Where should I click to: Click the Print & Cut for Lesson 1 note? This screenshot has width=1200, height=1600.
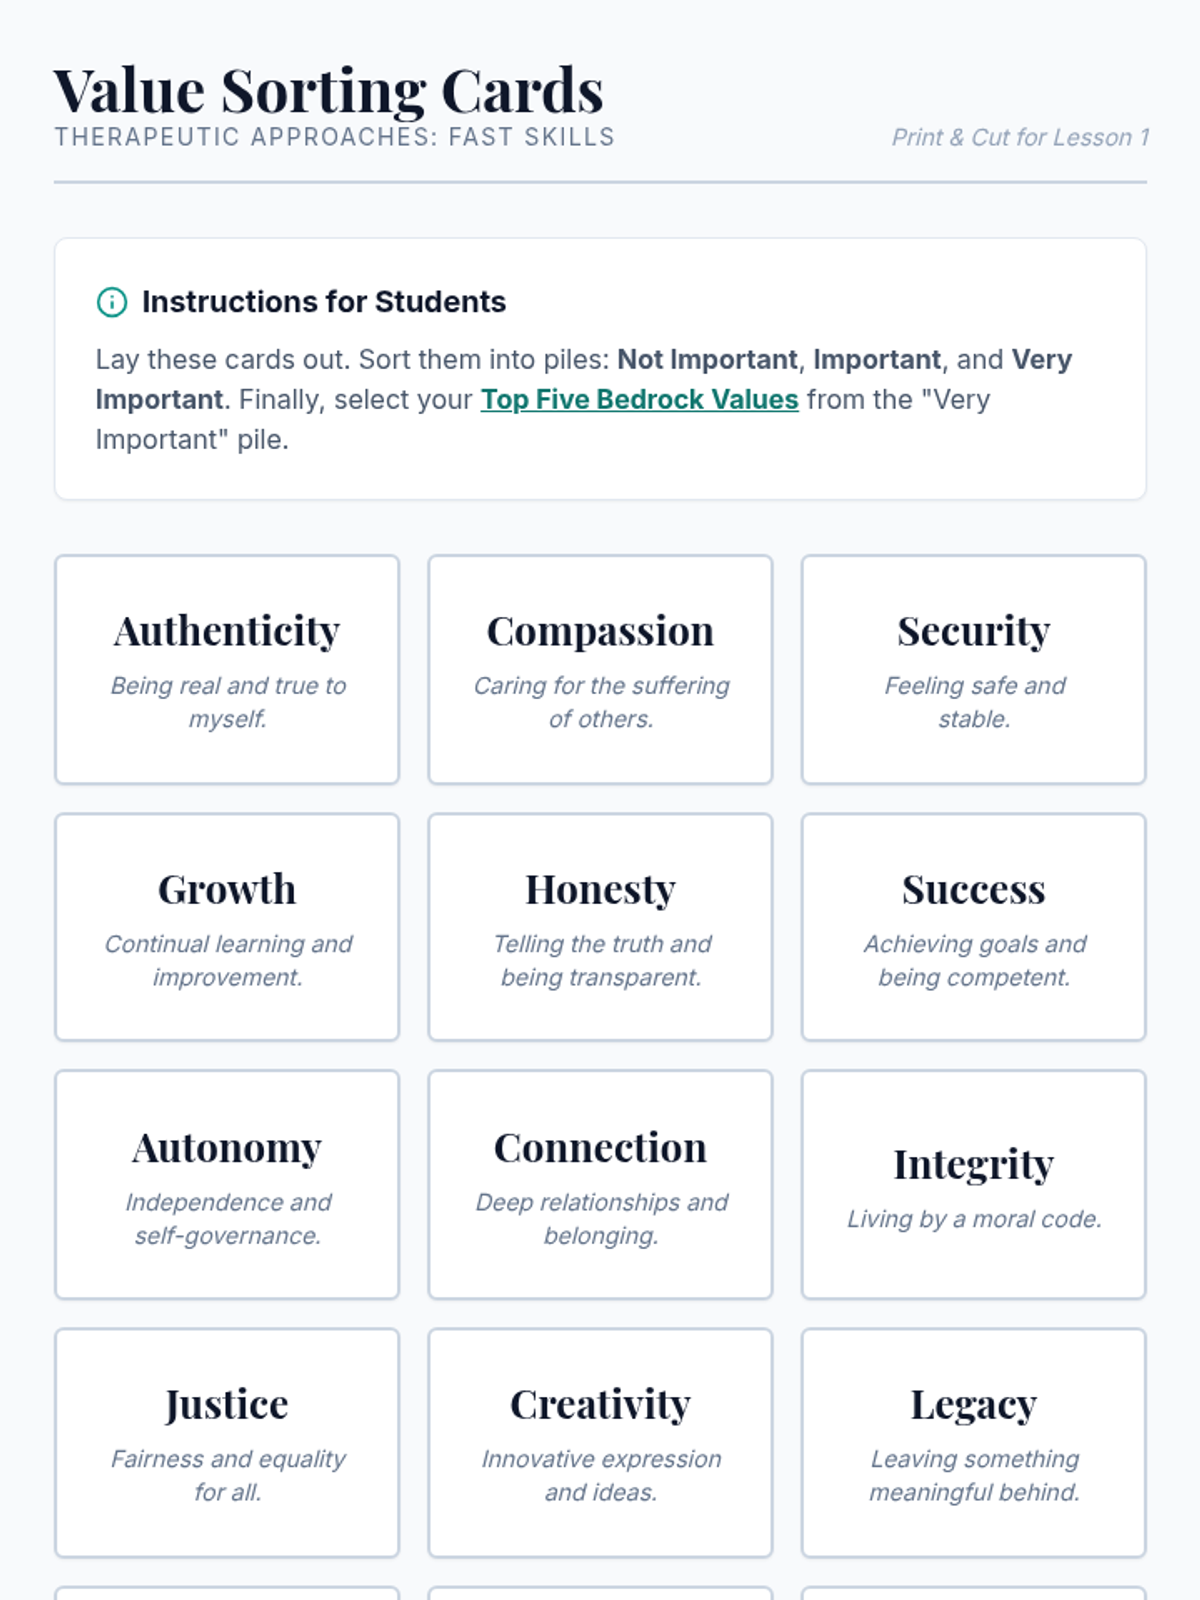click(1020, 138)
